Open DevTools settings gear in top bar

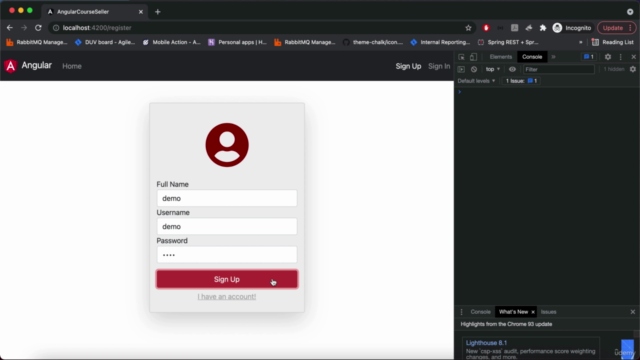608,57
